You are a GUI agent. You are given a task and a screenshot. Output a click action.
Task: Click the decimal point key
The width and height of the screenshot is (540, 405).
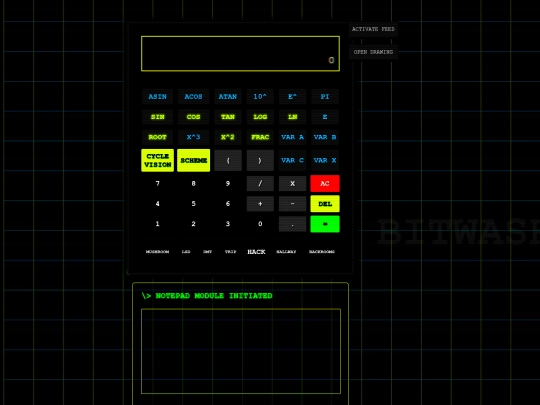[x=292, y=224]
